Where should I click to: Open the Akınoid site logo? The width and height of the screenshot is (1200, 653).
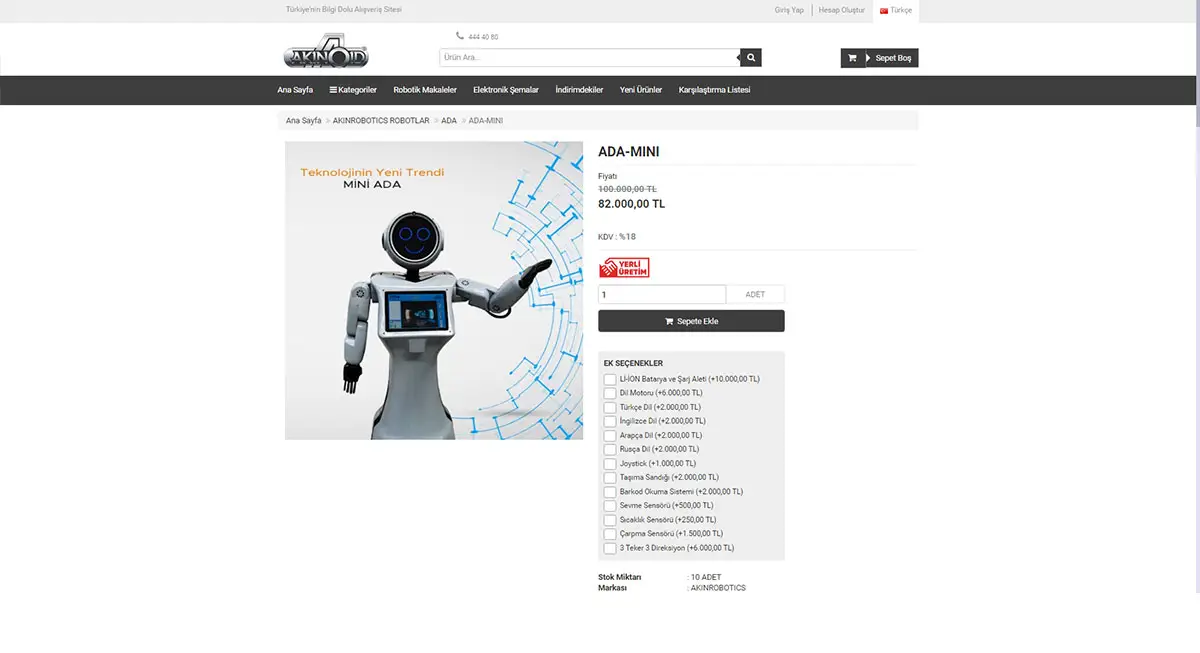coord(326,53)
